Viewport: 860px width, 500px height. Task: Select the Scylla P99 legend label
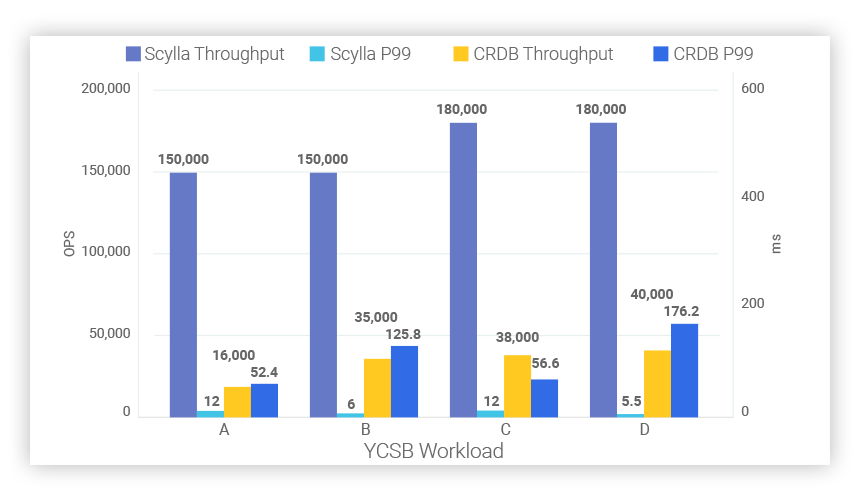point(370,54)
